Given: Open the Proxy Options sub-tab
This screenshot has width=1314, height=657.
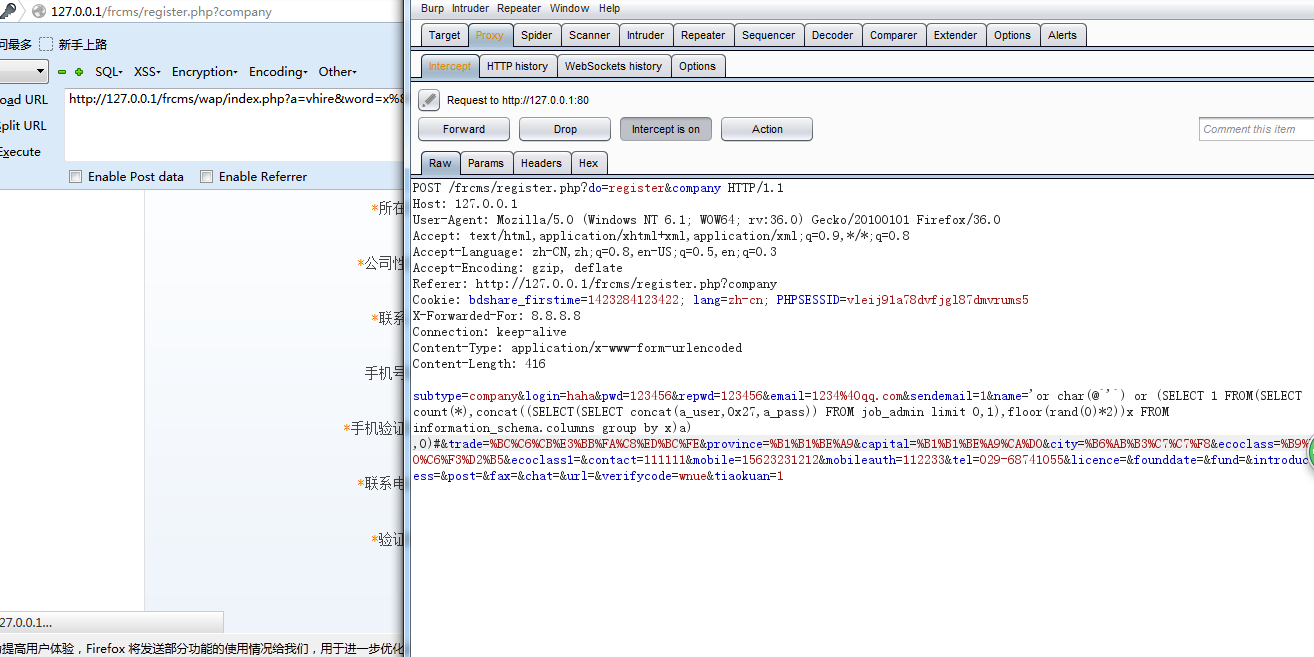Looking at the screenshot, I should click(x=697, y=66).
